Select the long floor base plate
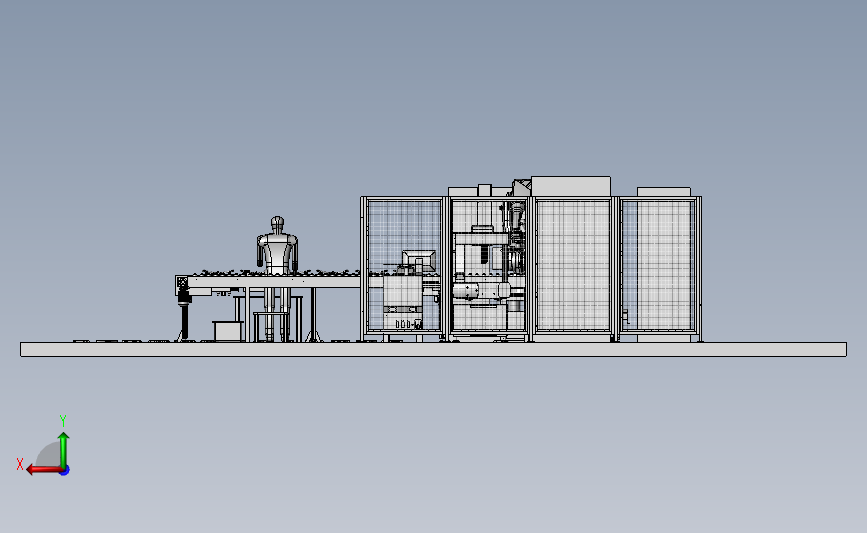The width and height of the screenshot is (867, 533). (434, 349)
